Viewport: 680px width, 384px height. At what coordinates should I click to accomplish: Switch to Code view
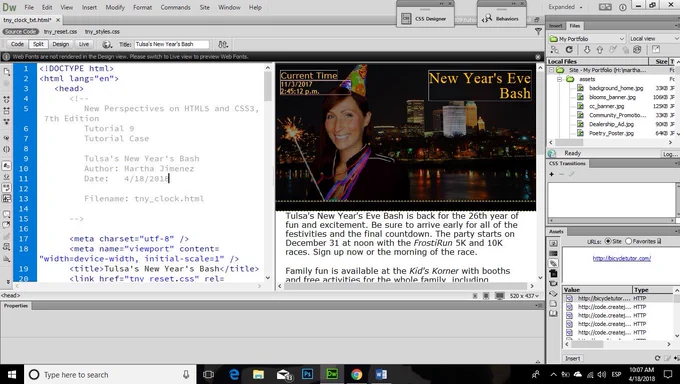[17, 44]
